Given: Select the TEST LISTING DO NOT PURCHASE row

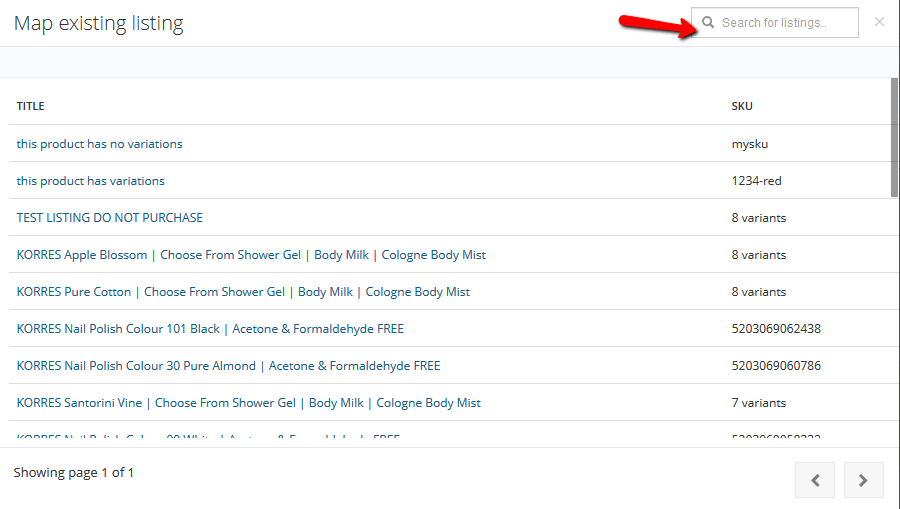Looking at the screenshot, I should (109, 218).
